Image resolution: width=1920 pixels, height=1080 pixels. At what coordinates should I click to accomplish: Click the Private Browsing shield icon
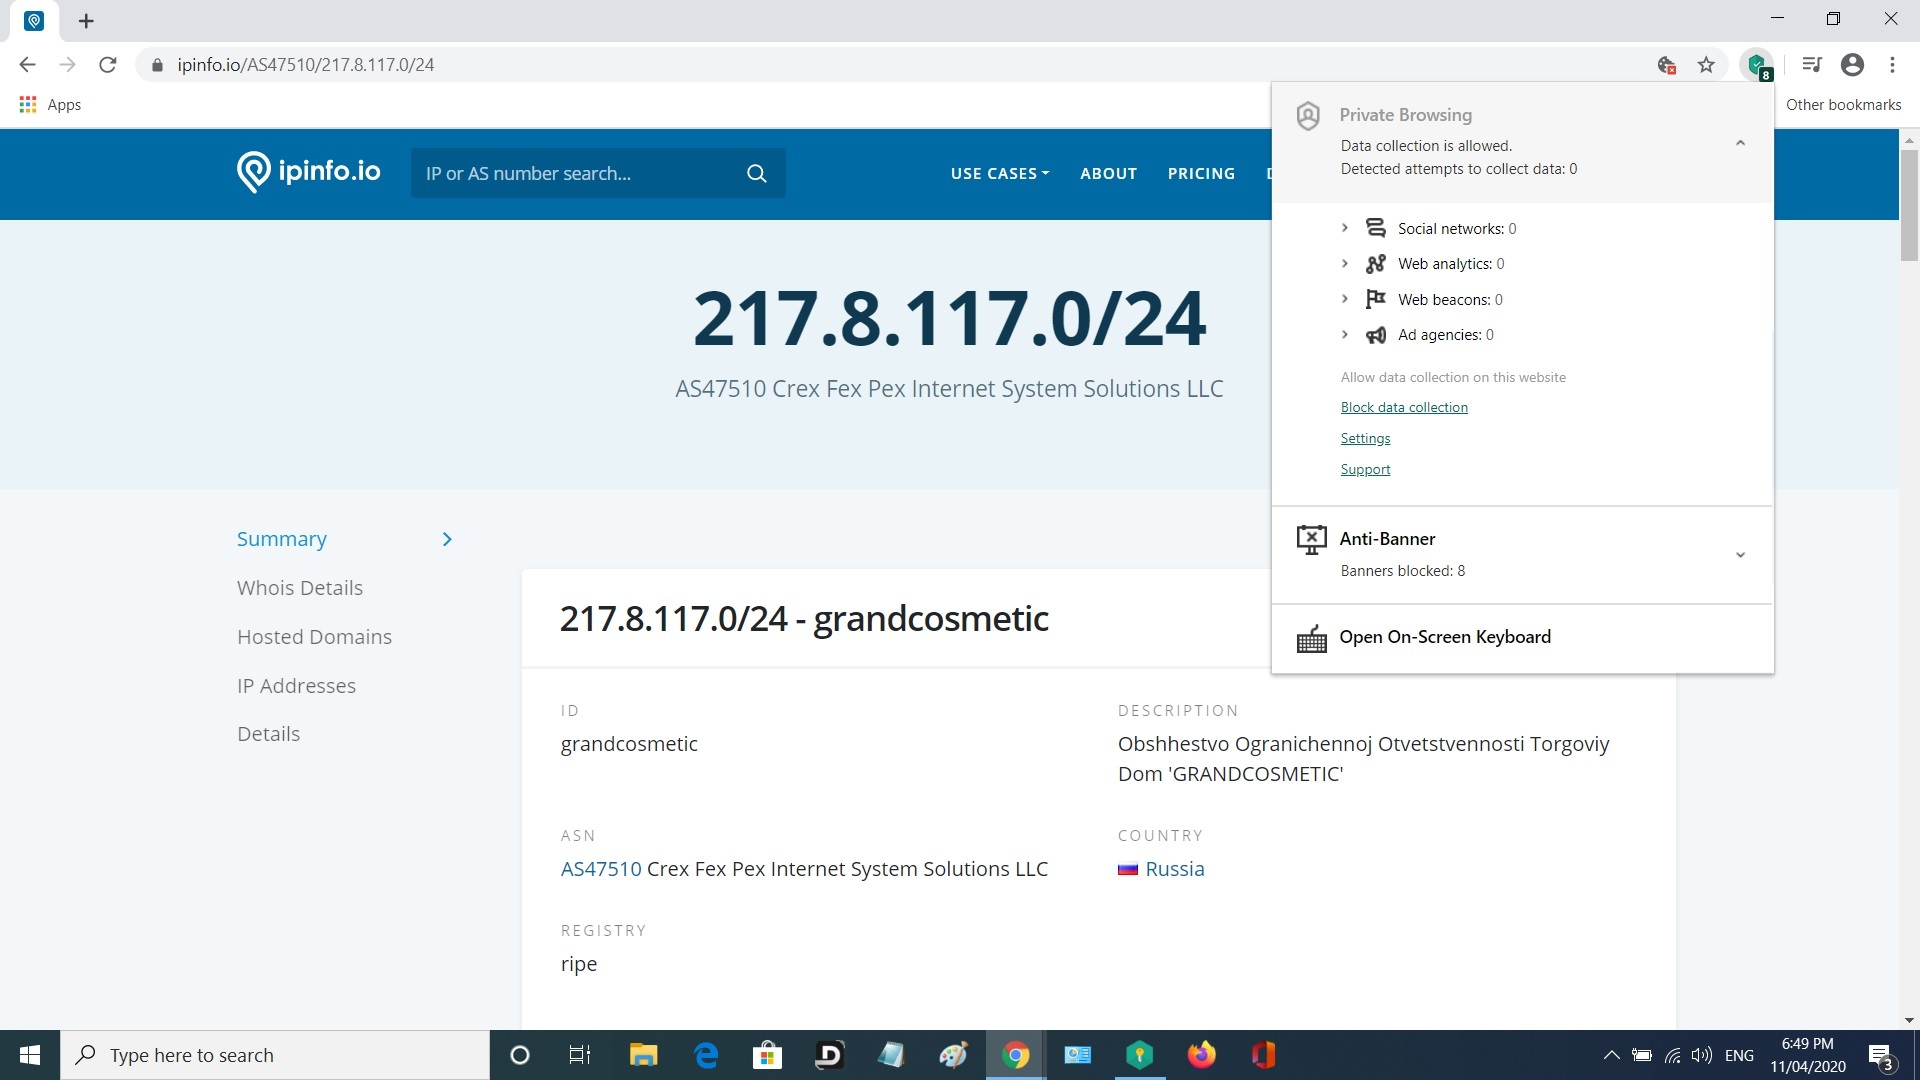[x=1308, y=116]
